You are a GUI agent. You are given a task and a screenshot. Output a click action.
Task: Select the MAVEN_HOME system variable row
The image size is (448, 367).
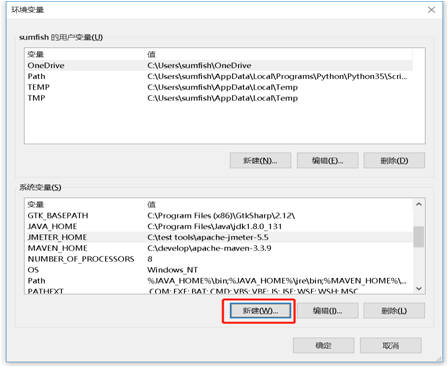pyautogui.click(x=219, y=248)
